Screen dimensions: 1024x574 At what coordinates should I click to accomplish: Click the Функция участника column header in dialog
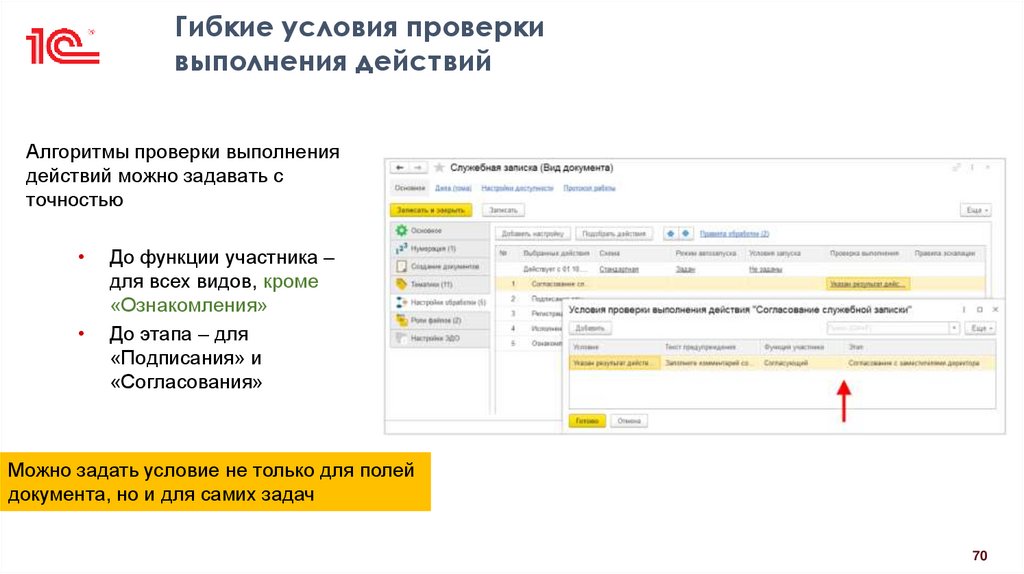[793, 347]
